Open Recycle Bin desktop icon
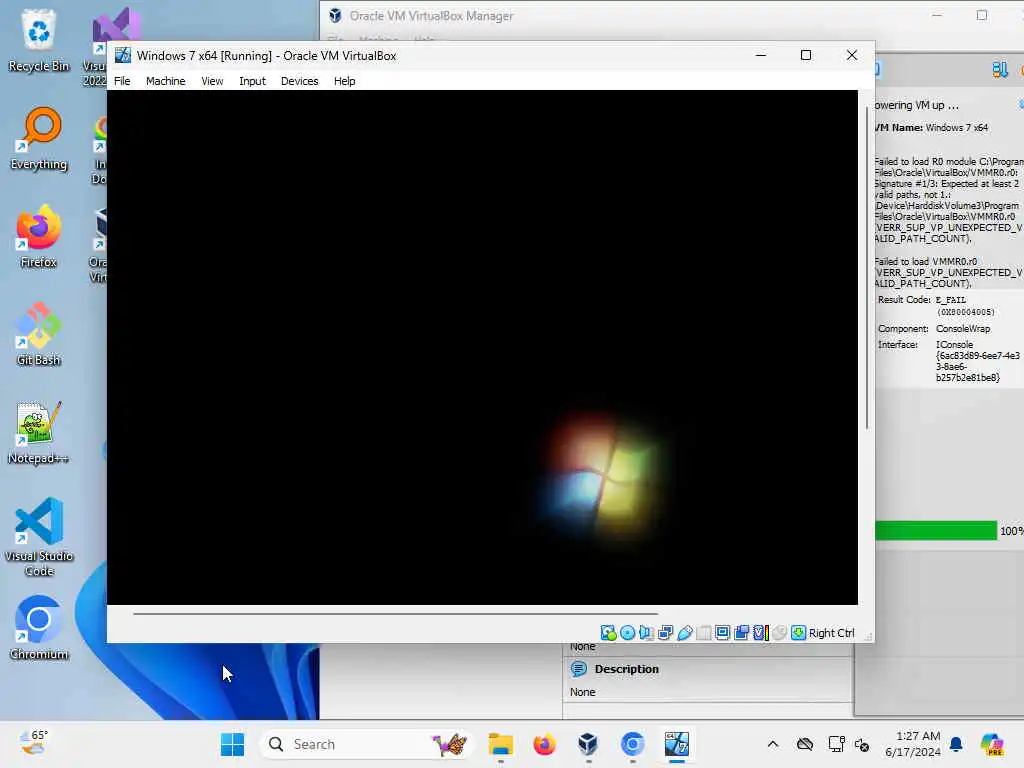1024x768 pixels. pos(39,39)
